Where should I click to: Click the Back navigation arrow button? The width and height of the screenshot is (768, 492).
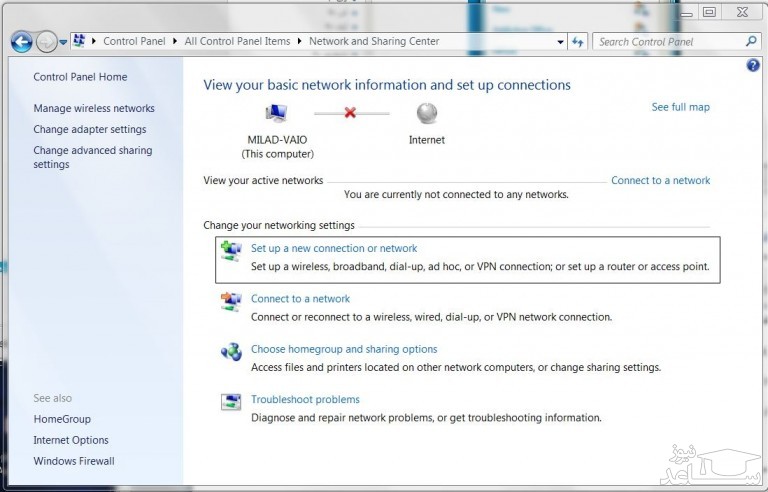click(x=21, y=42)
